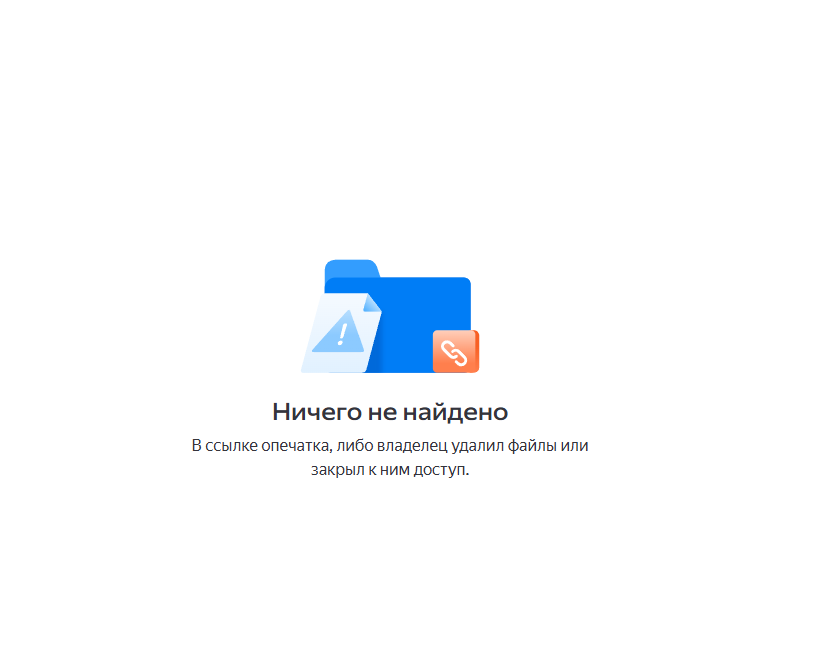
Task: Click the word "удалил" in the message
Action: (477, 446)
